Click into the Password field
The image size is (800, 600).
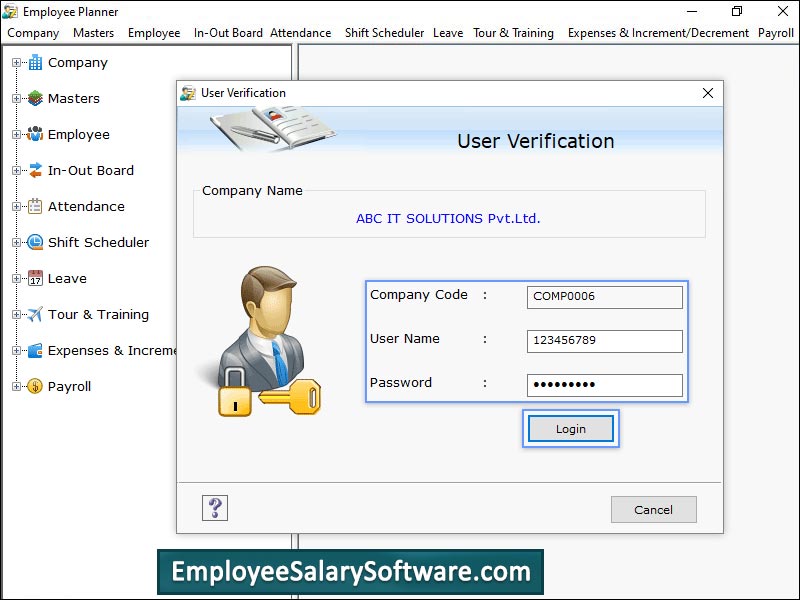(604, 385)
